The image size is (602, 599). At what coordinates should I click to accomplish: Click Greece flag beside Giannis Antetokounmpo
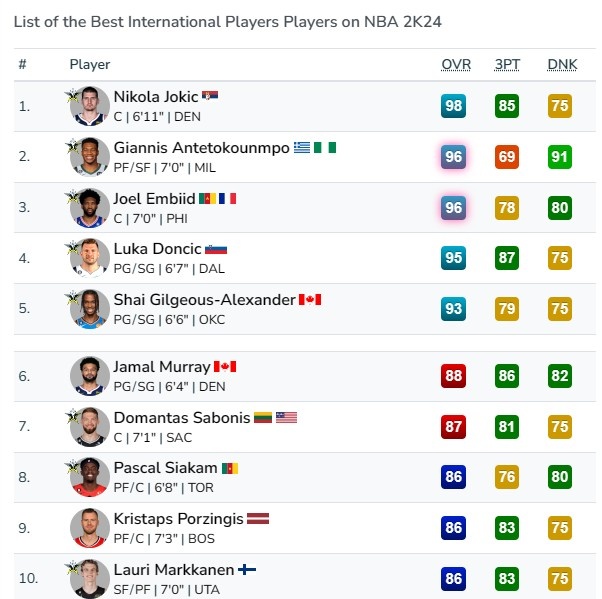point(302,147)
